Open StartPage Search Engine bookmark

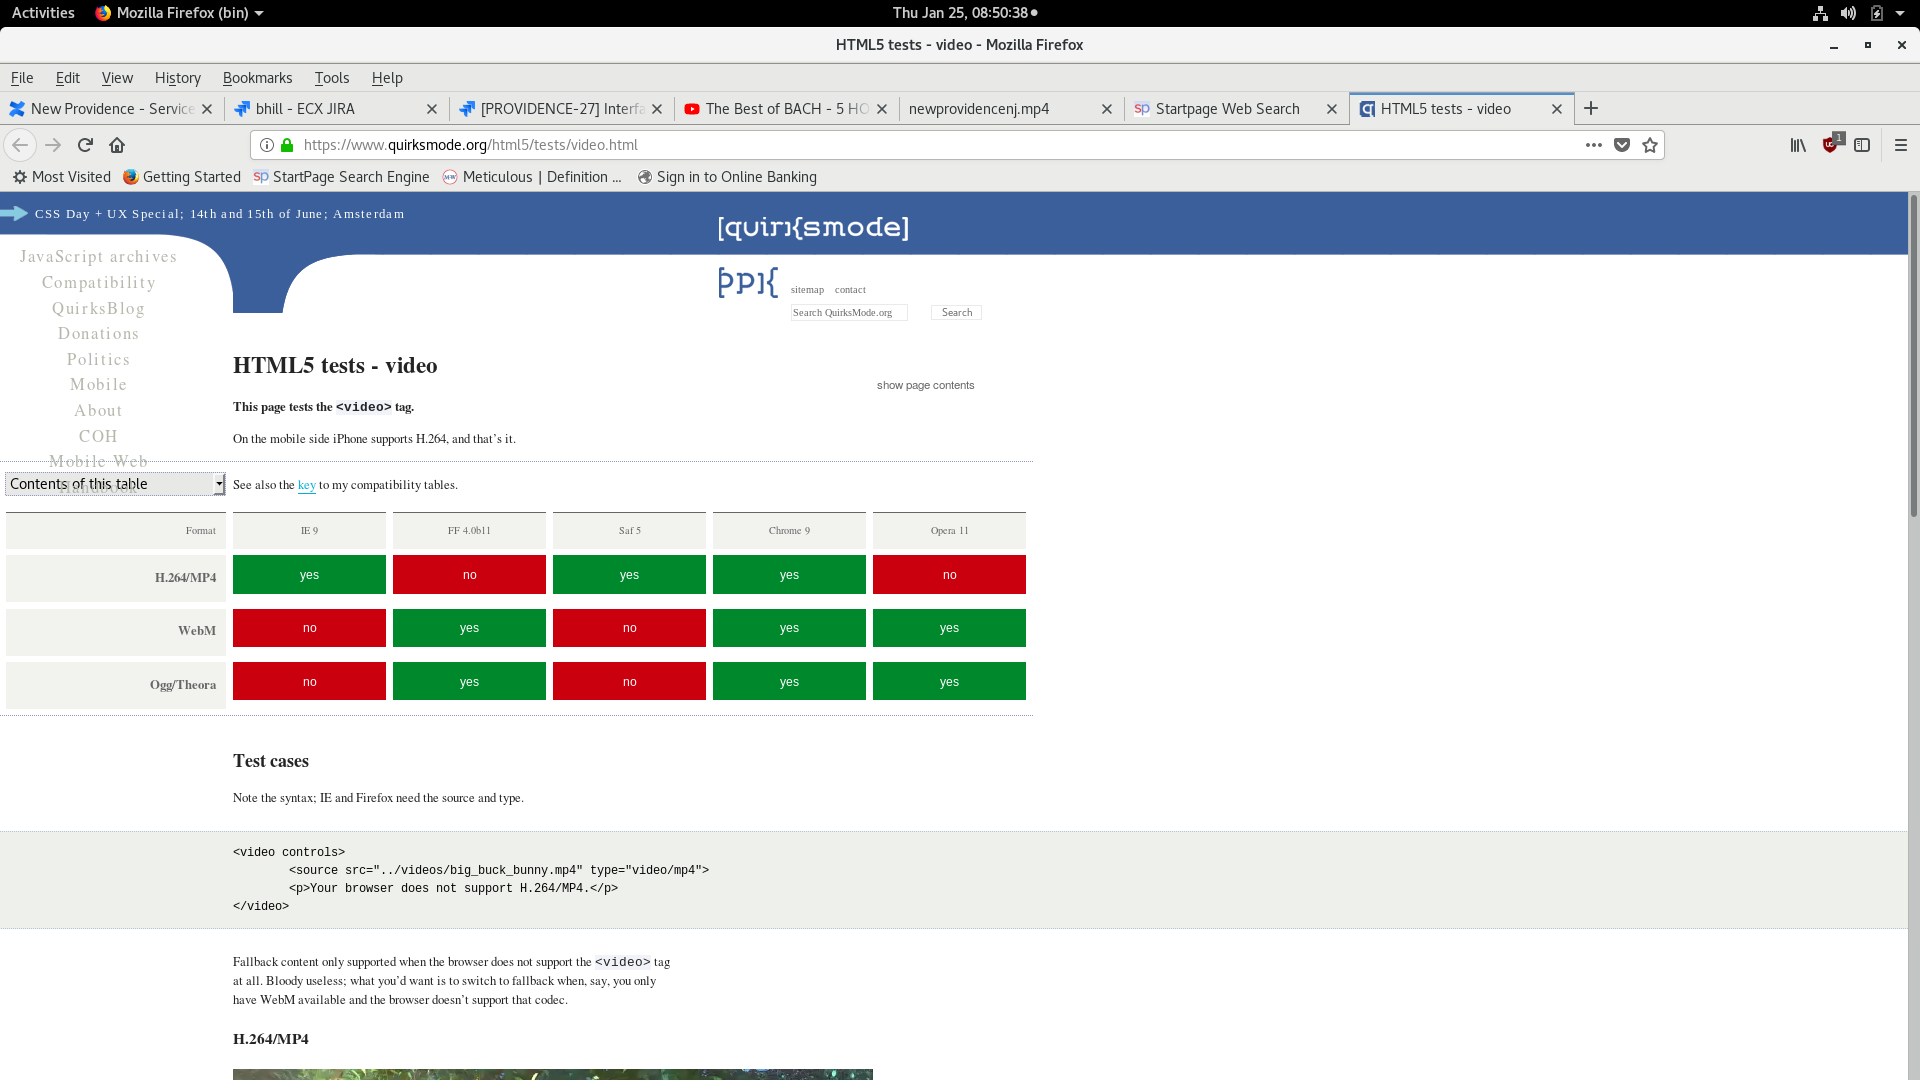(342, 177)
